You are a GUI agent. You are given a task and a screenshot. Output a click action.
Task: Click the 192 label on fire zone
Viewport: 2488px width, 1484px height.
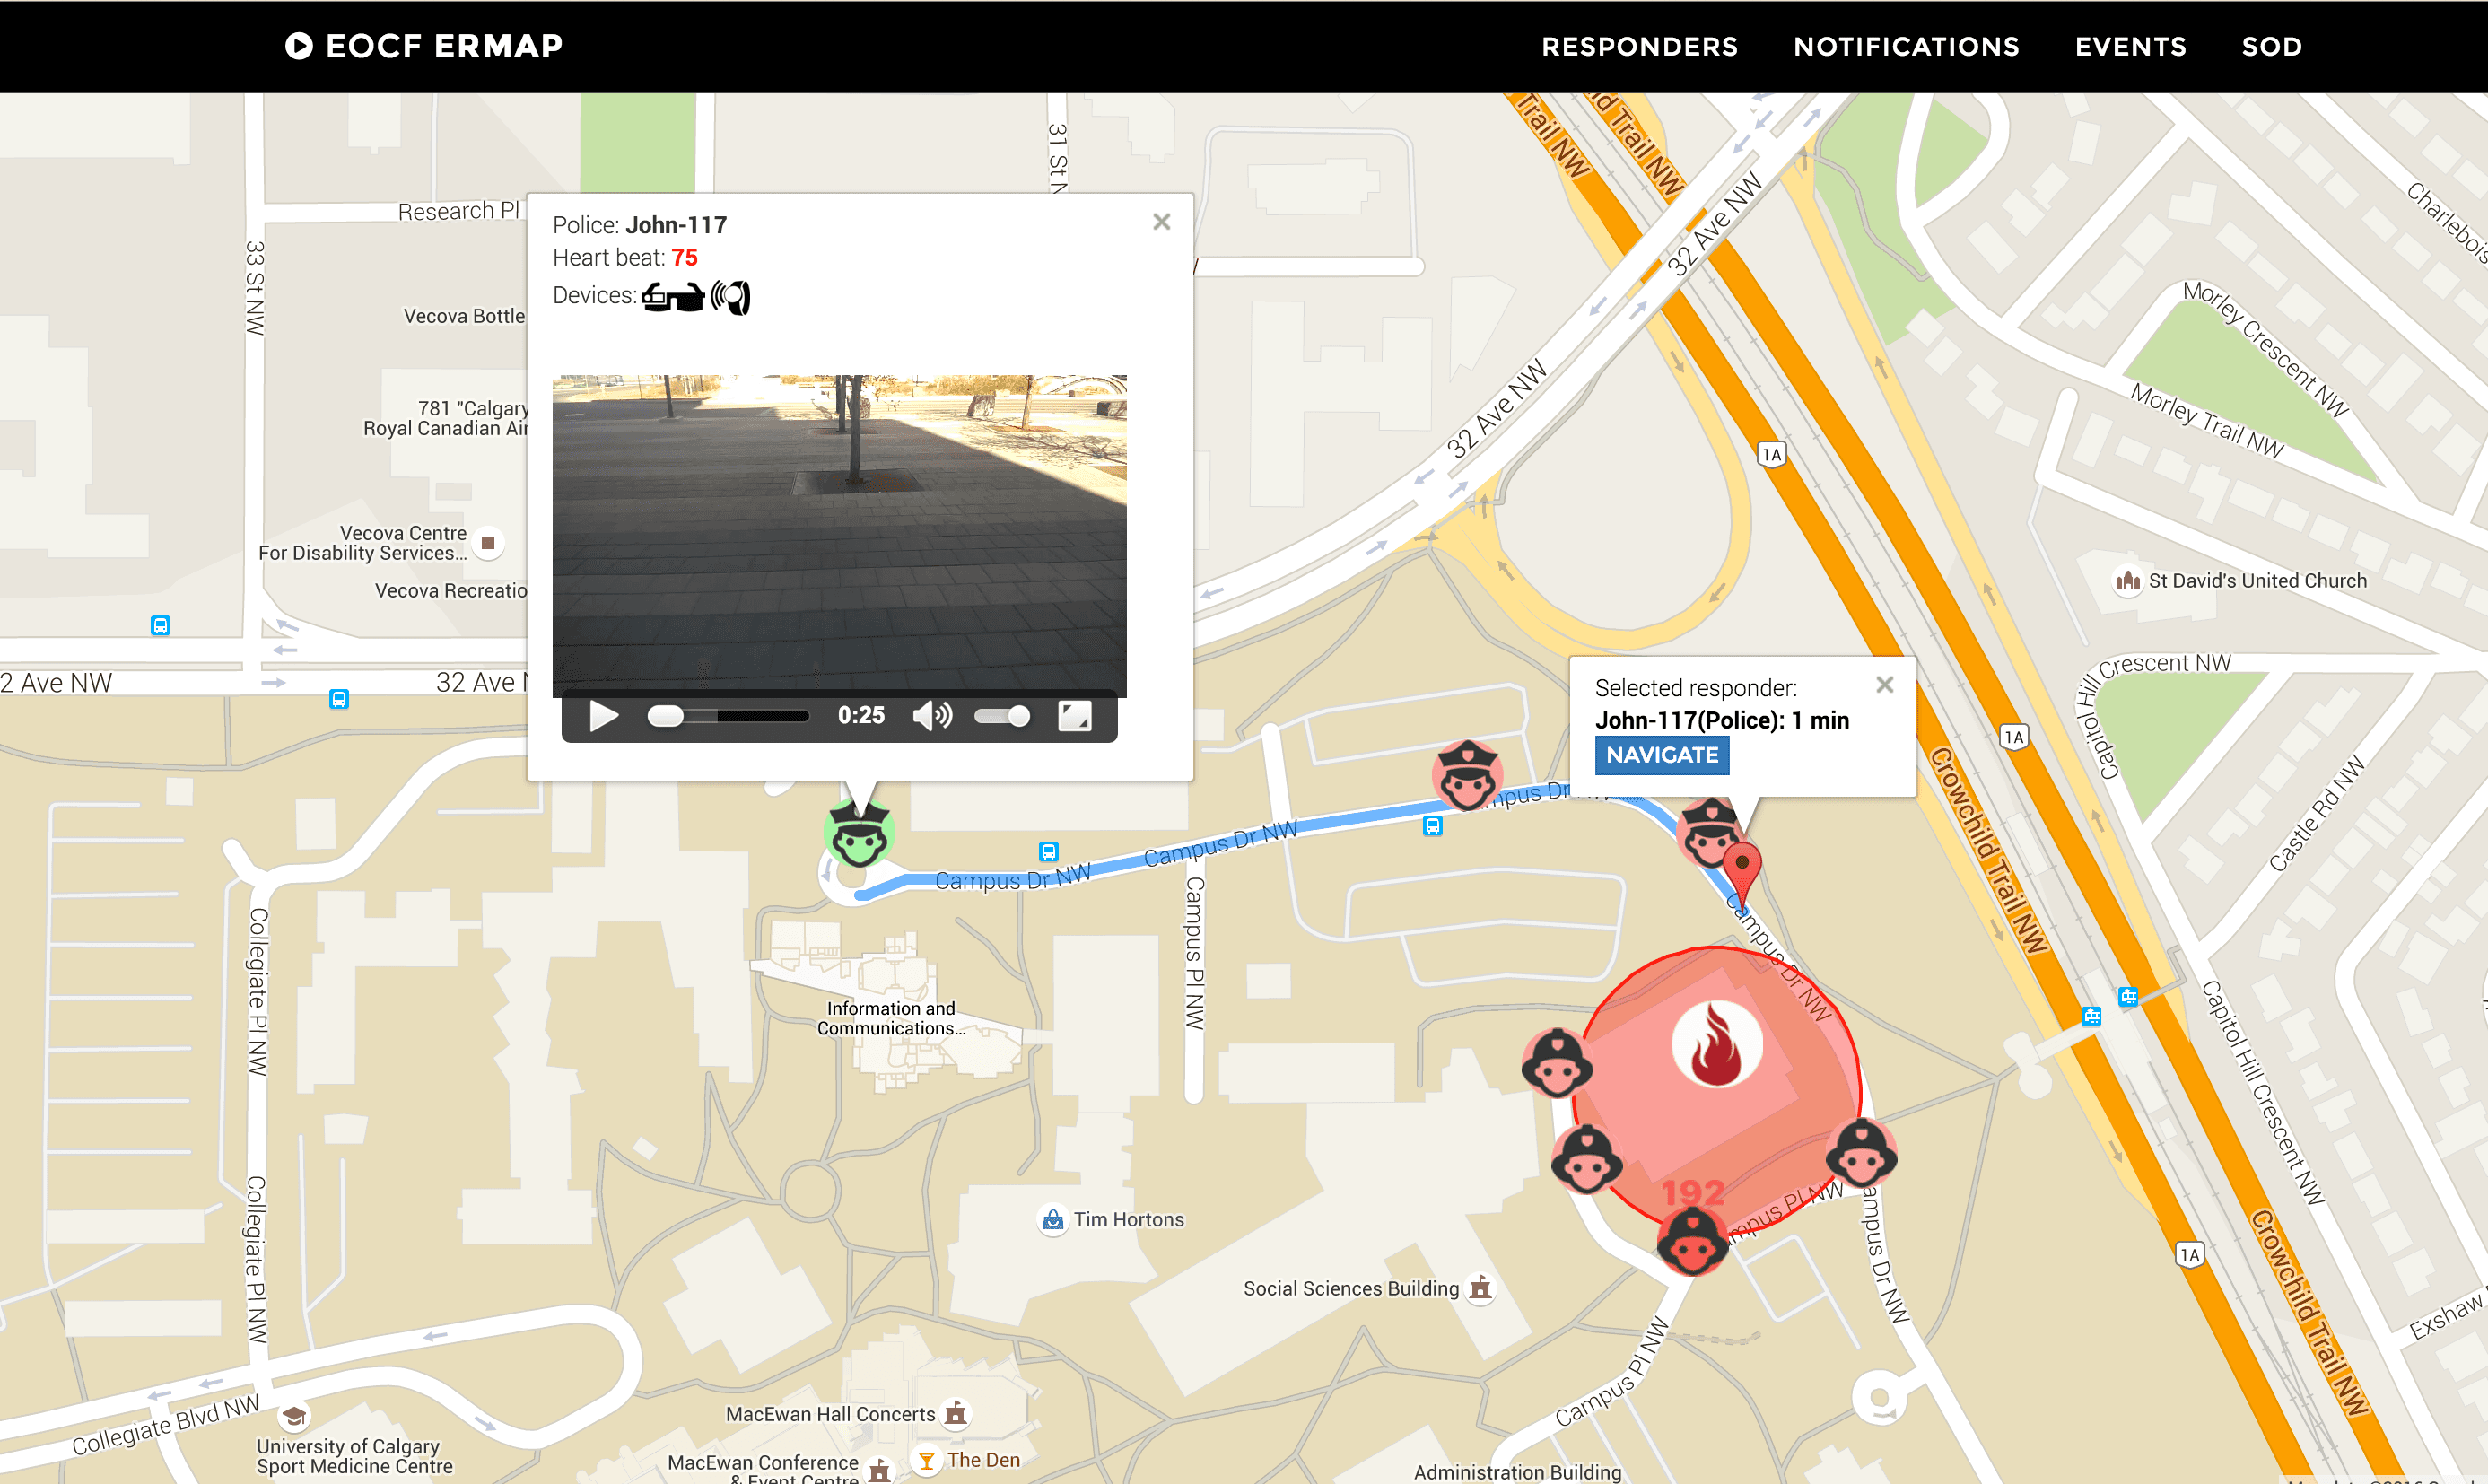(x=1692, y=1192)
